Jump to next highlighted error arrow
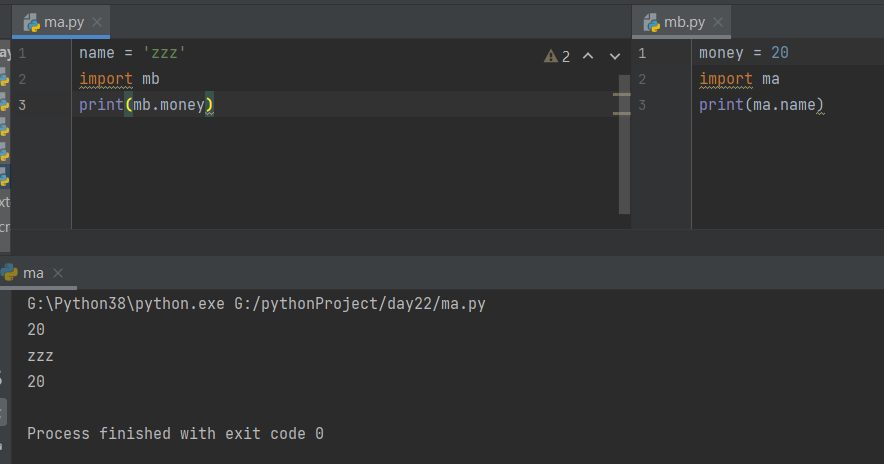This screenshot has height=464, width=884. click(x=614, y=56)
